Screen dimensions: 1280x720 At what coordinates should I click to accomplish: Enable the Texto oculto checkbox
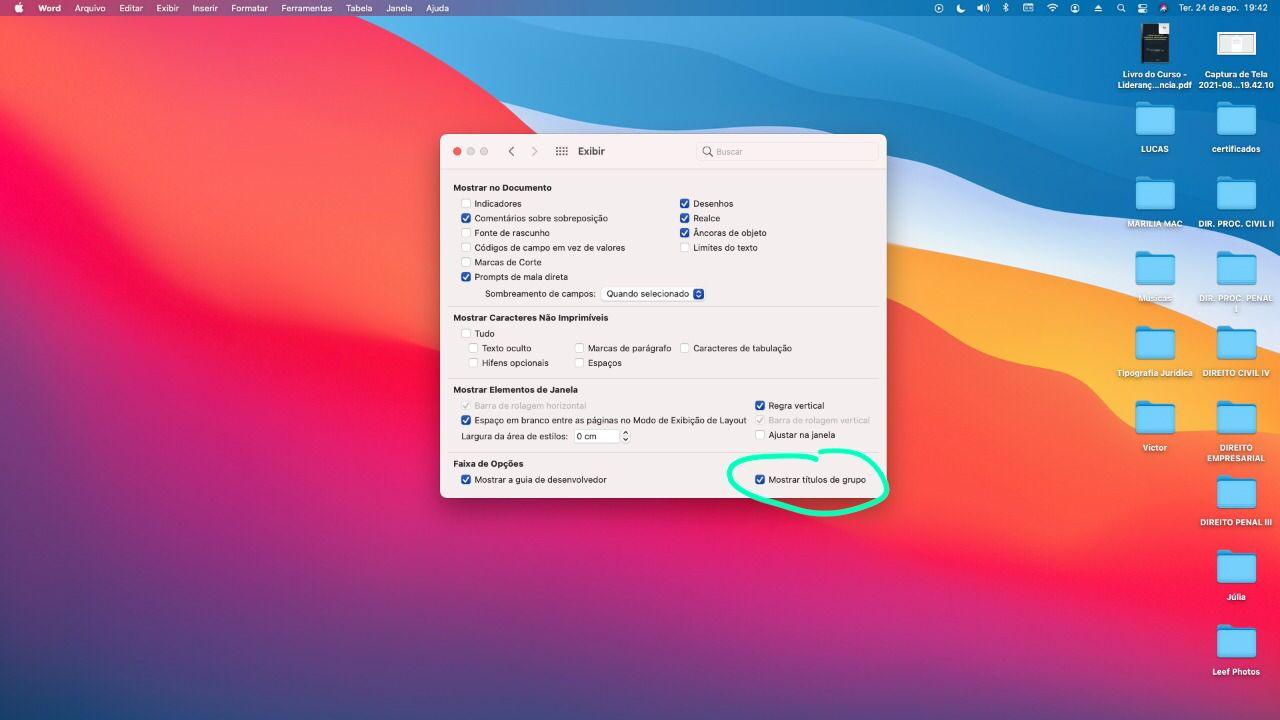click(473, 348)
